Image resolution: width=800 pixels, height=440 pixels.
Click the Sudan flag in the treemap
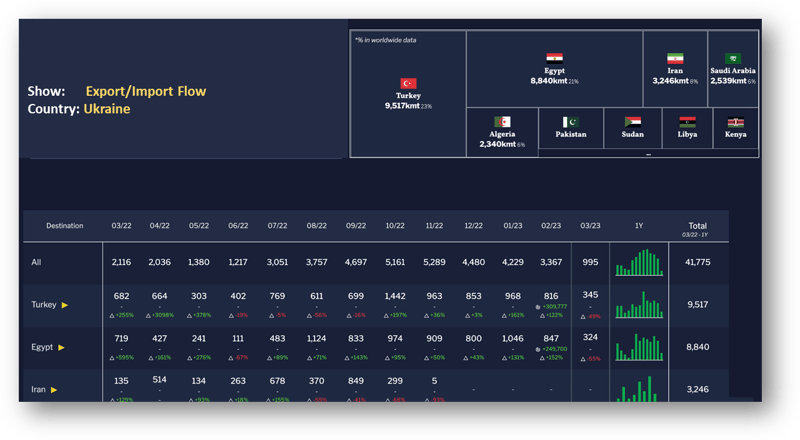point(633,121)
